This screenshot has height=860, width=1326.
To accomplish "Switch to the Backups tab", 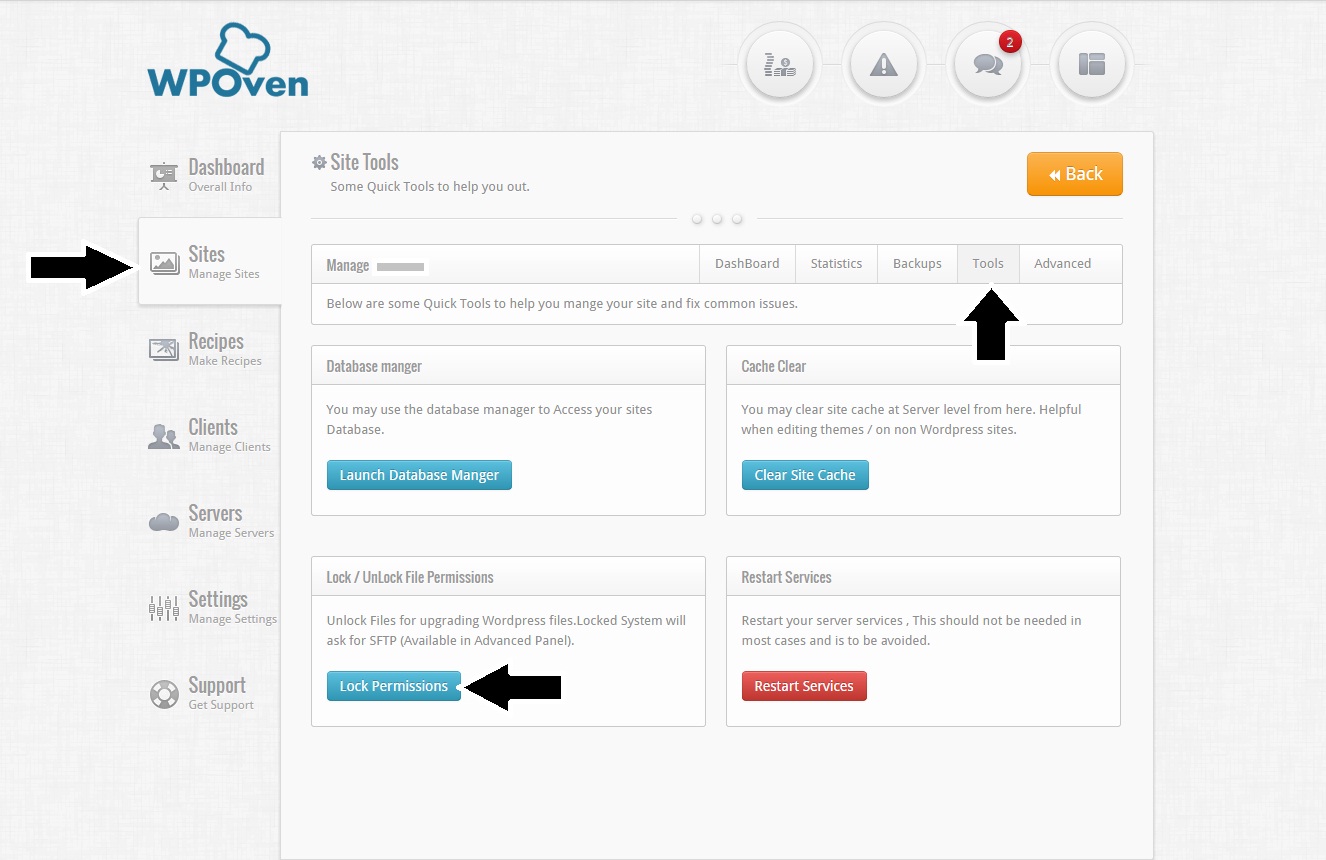I will pyautogui.click(x=917, y=264).
